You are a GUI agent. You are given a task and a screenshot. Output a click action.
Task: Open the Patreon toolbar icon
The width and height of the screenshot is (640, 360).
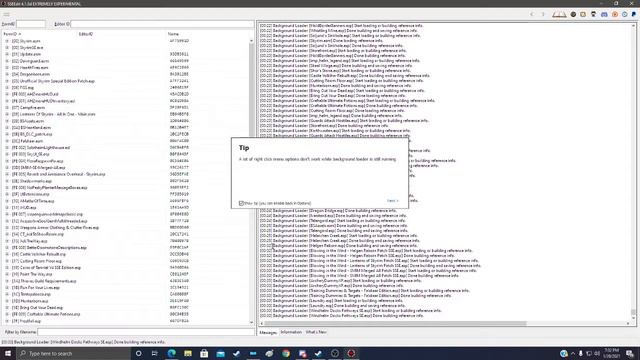[x=615, y=14]
